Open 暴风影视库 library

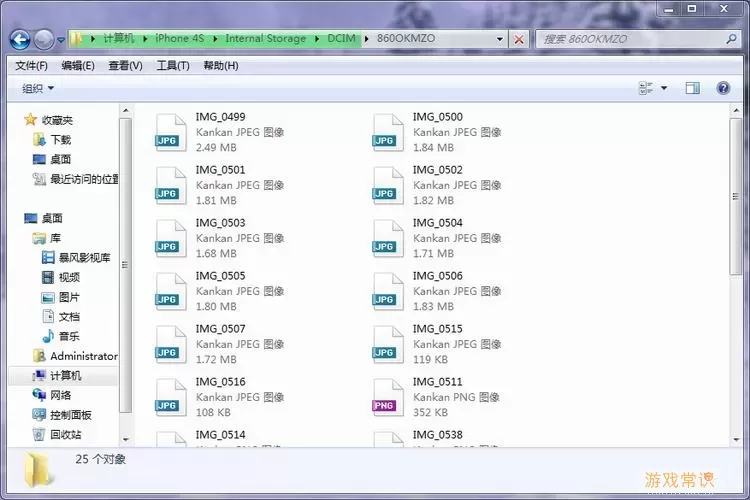click(x=76, y=258)
